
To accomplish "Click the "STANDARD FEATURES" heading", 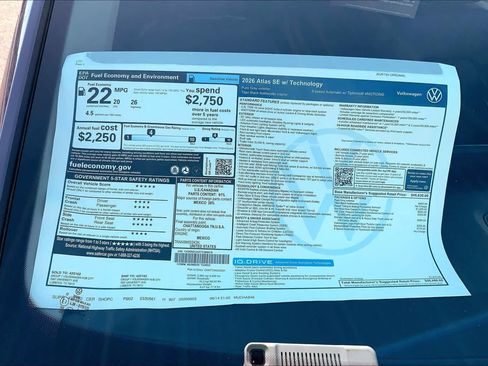I will click(x=260, y=100).
